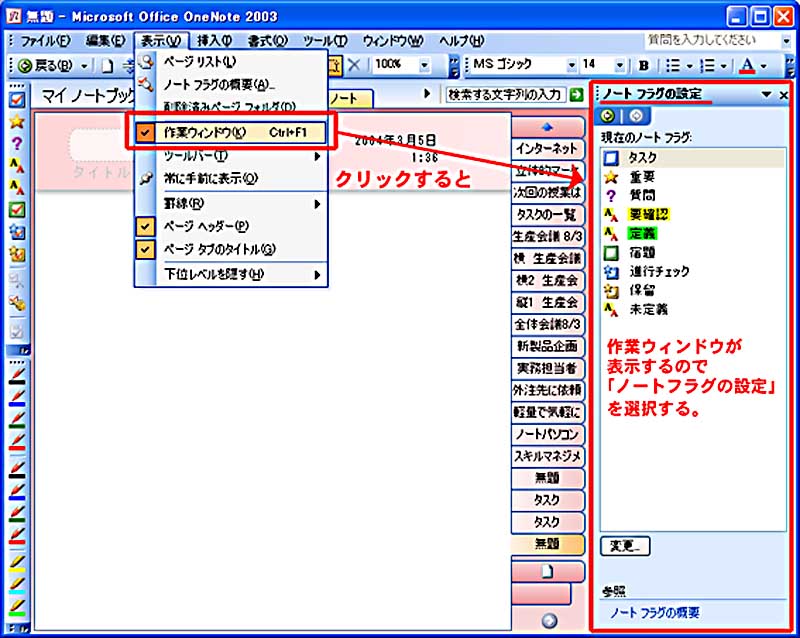Screen dimensions: 800x638
Task: Click the 戻る back button
Action: tap(46, 65)
